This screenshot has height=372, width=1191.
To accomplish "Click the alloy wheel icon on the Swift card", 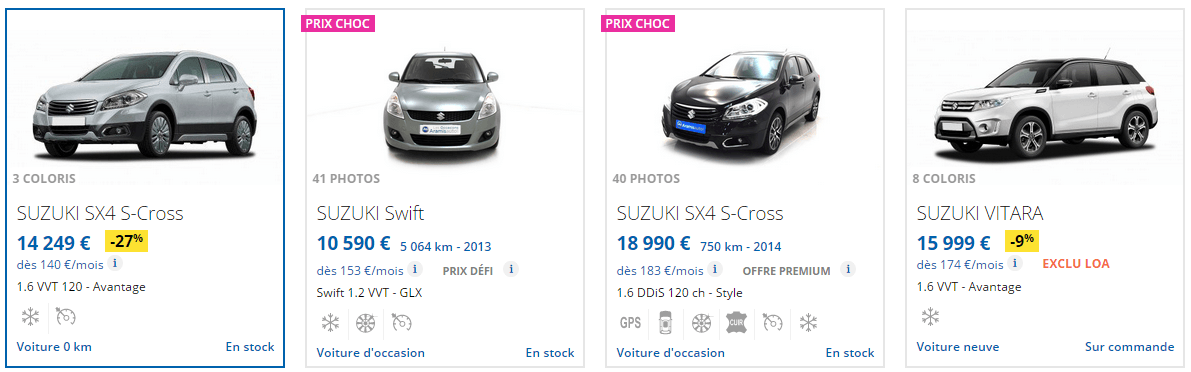I will (366, 323).
